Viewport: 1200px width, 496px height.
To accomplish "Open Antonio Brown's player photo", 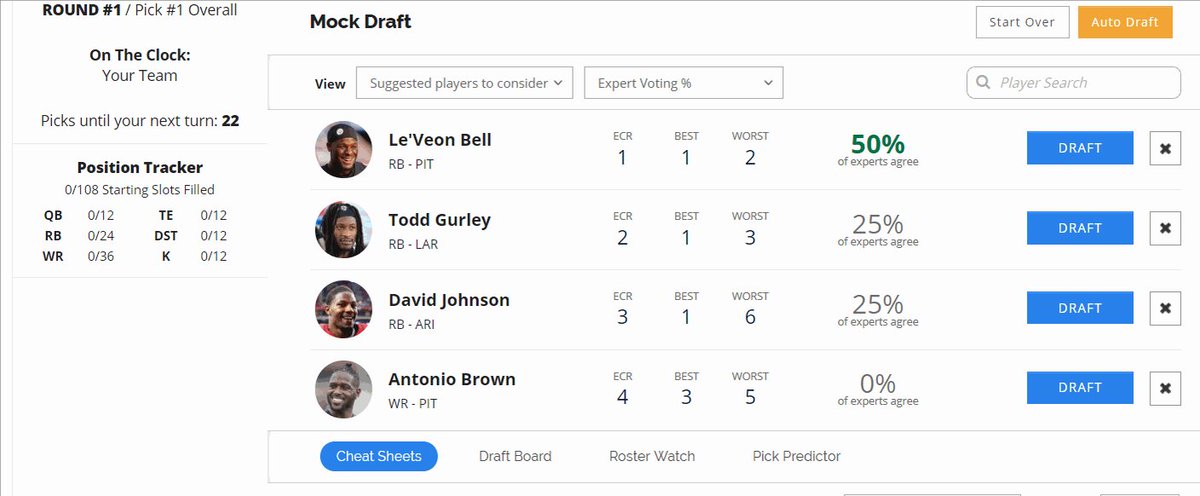I will pos(343,389).
